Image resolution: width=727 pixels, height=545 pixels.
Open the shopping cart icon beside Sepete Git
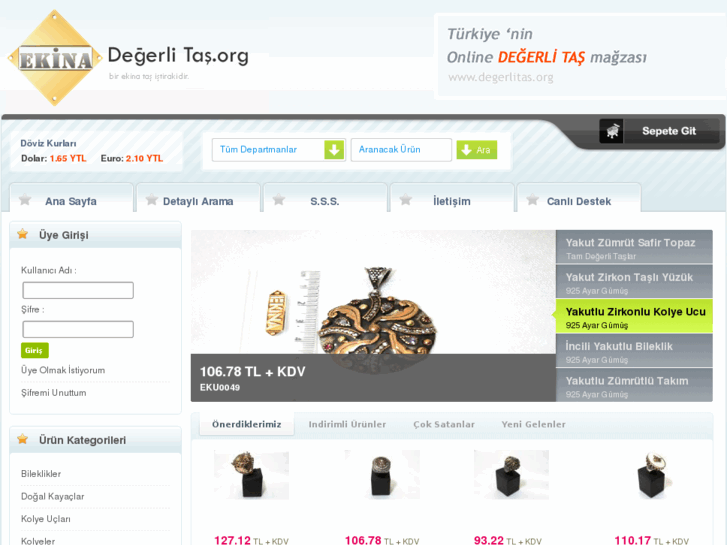[x=612, y=131]
